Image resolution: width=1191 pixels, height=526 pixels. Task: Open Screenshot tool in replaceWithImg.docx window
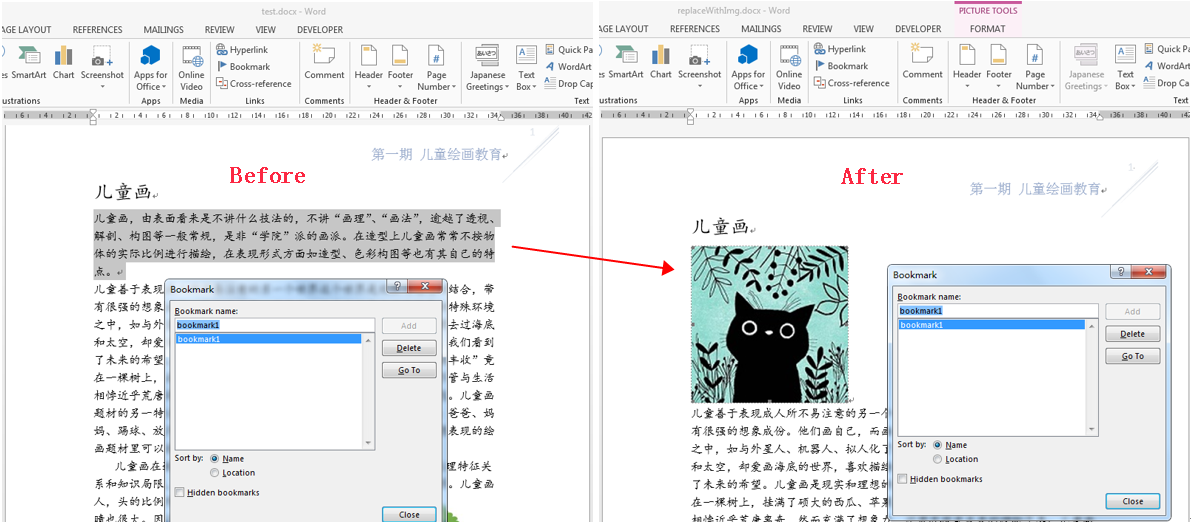tap(700, 67)
